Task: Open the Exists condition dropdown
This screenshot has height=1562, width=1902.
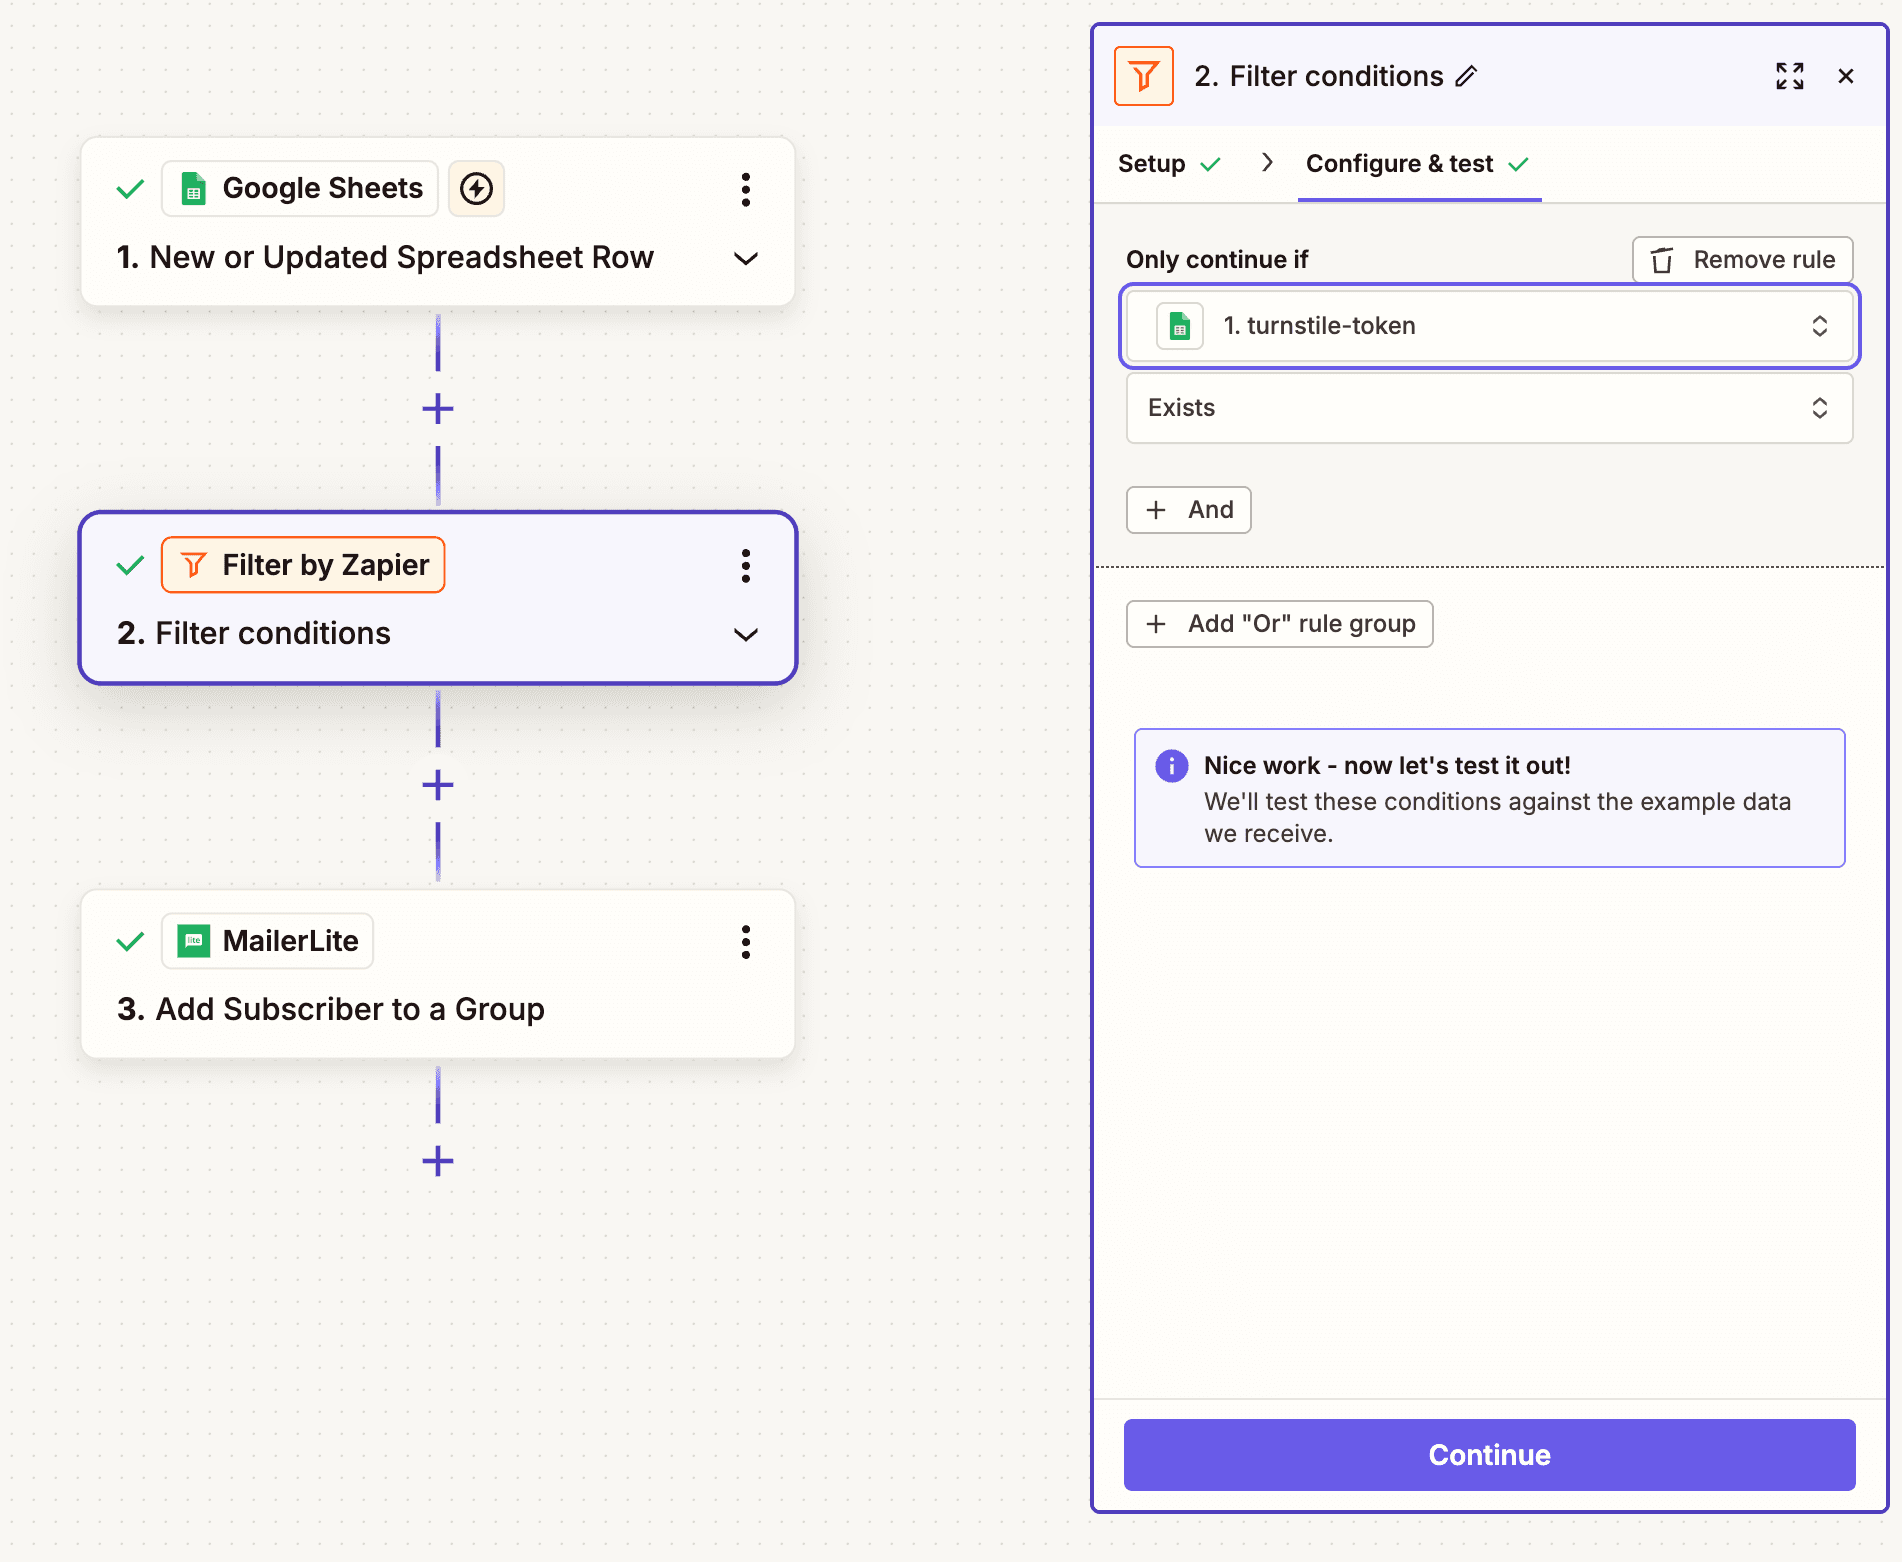Action: coord(1490,408)
